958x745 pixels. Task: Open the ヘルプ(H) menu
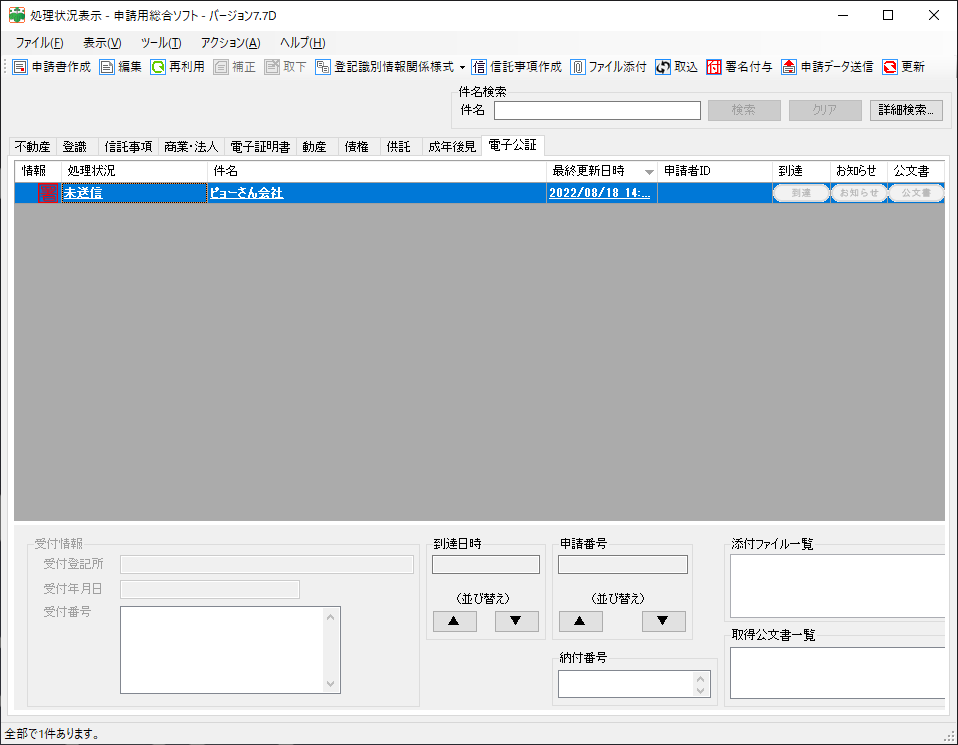pos(302,43)
